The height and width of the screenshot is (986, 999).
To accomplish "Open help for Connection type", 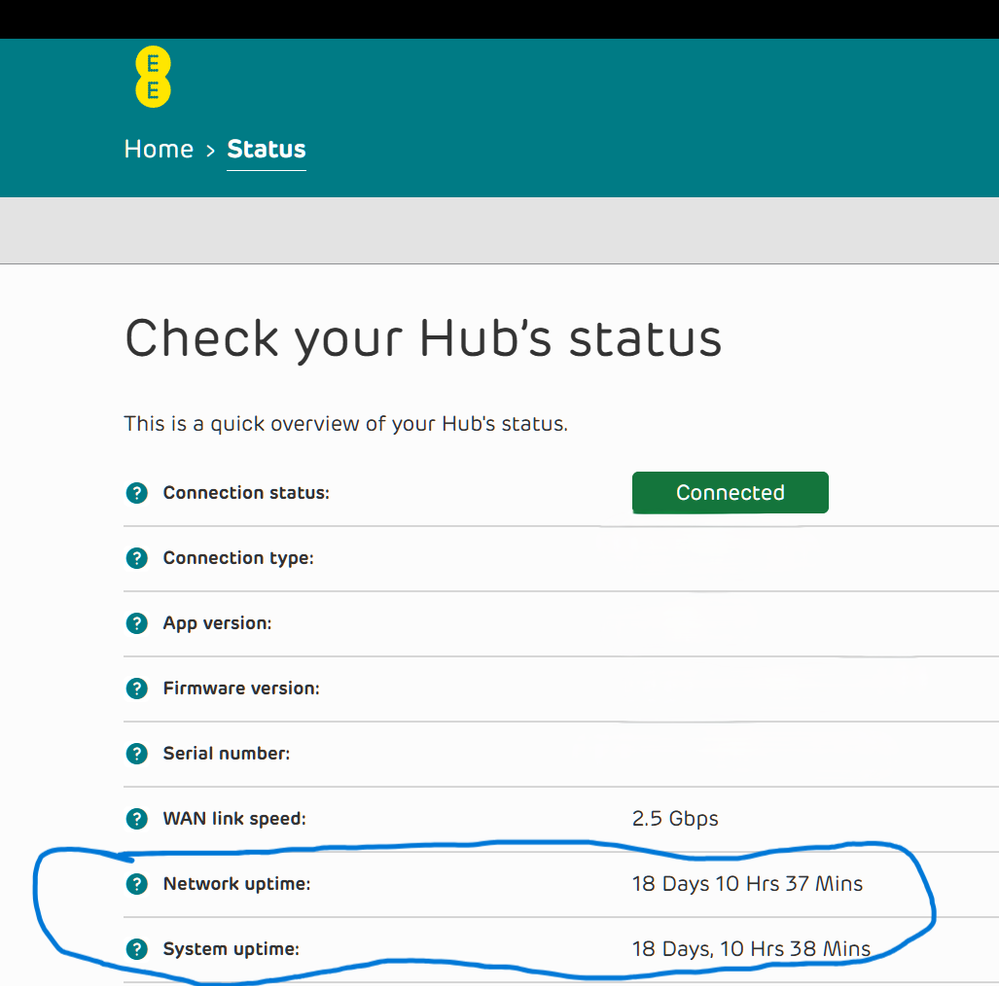I will pos(136,558).
